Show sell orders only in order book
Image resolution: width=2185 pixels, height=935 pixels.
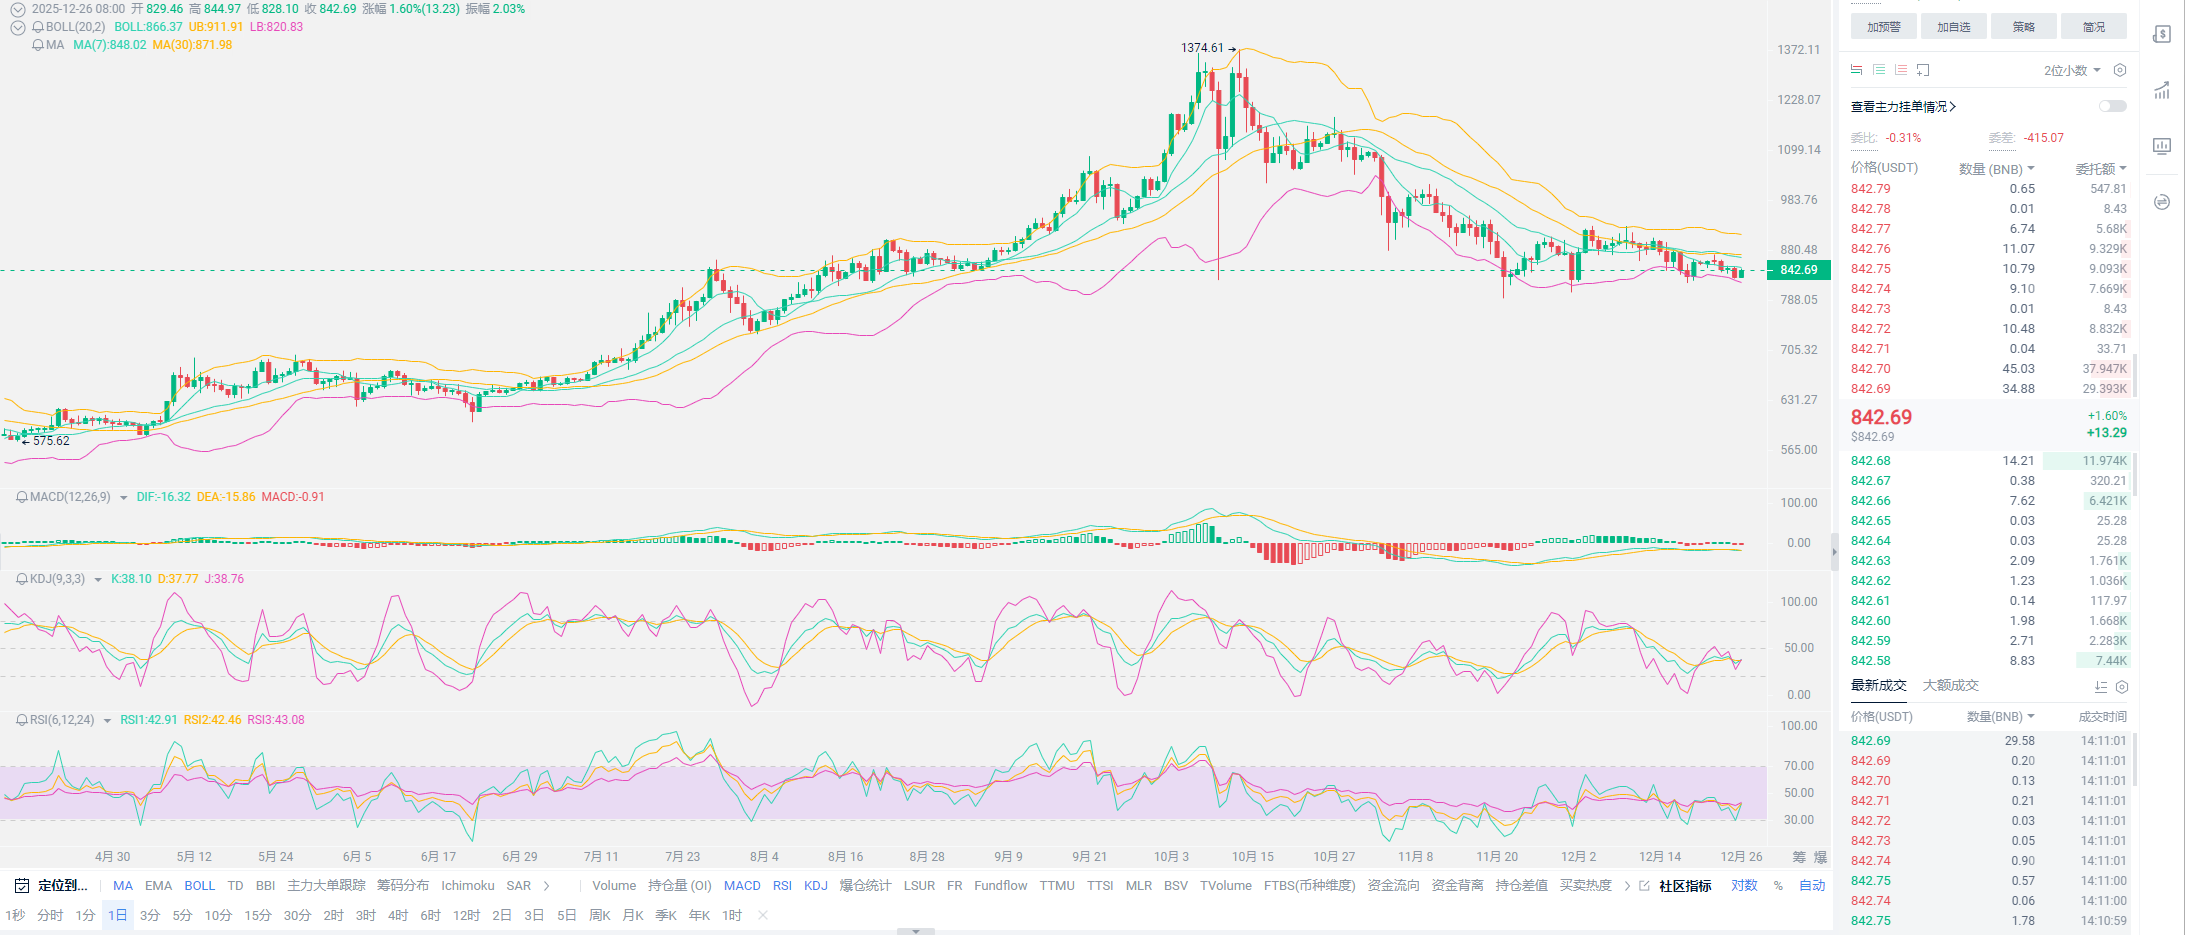[1901, 70]
